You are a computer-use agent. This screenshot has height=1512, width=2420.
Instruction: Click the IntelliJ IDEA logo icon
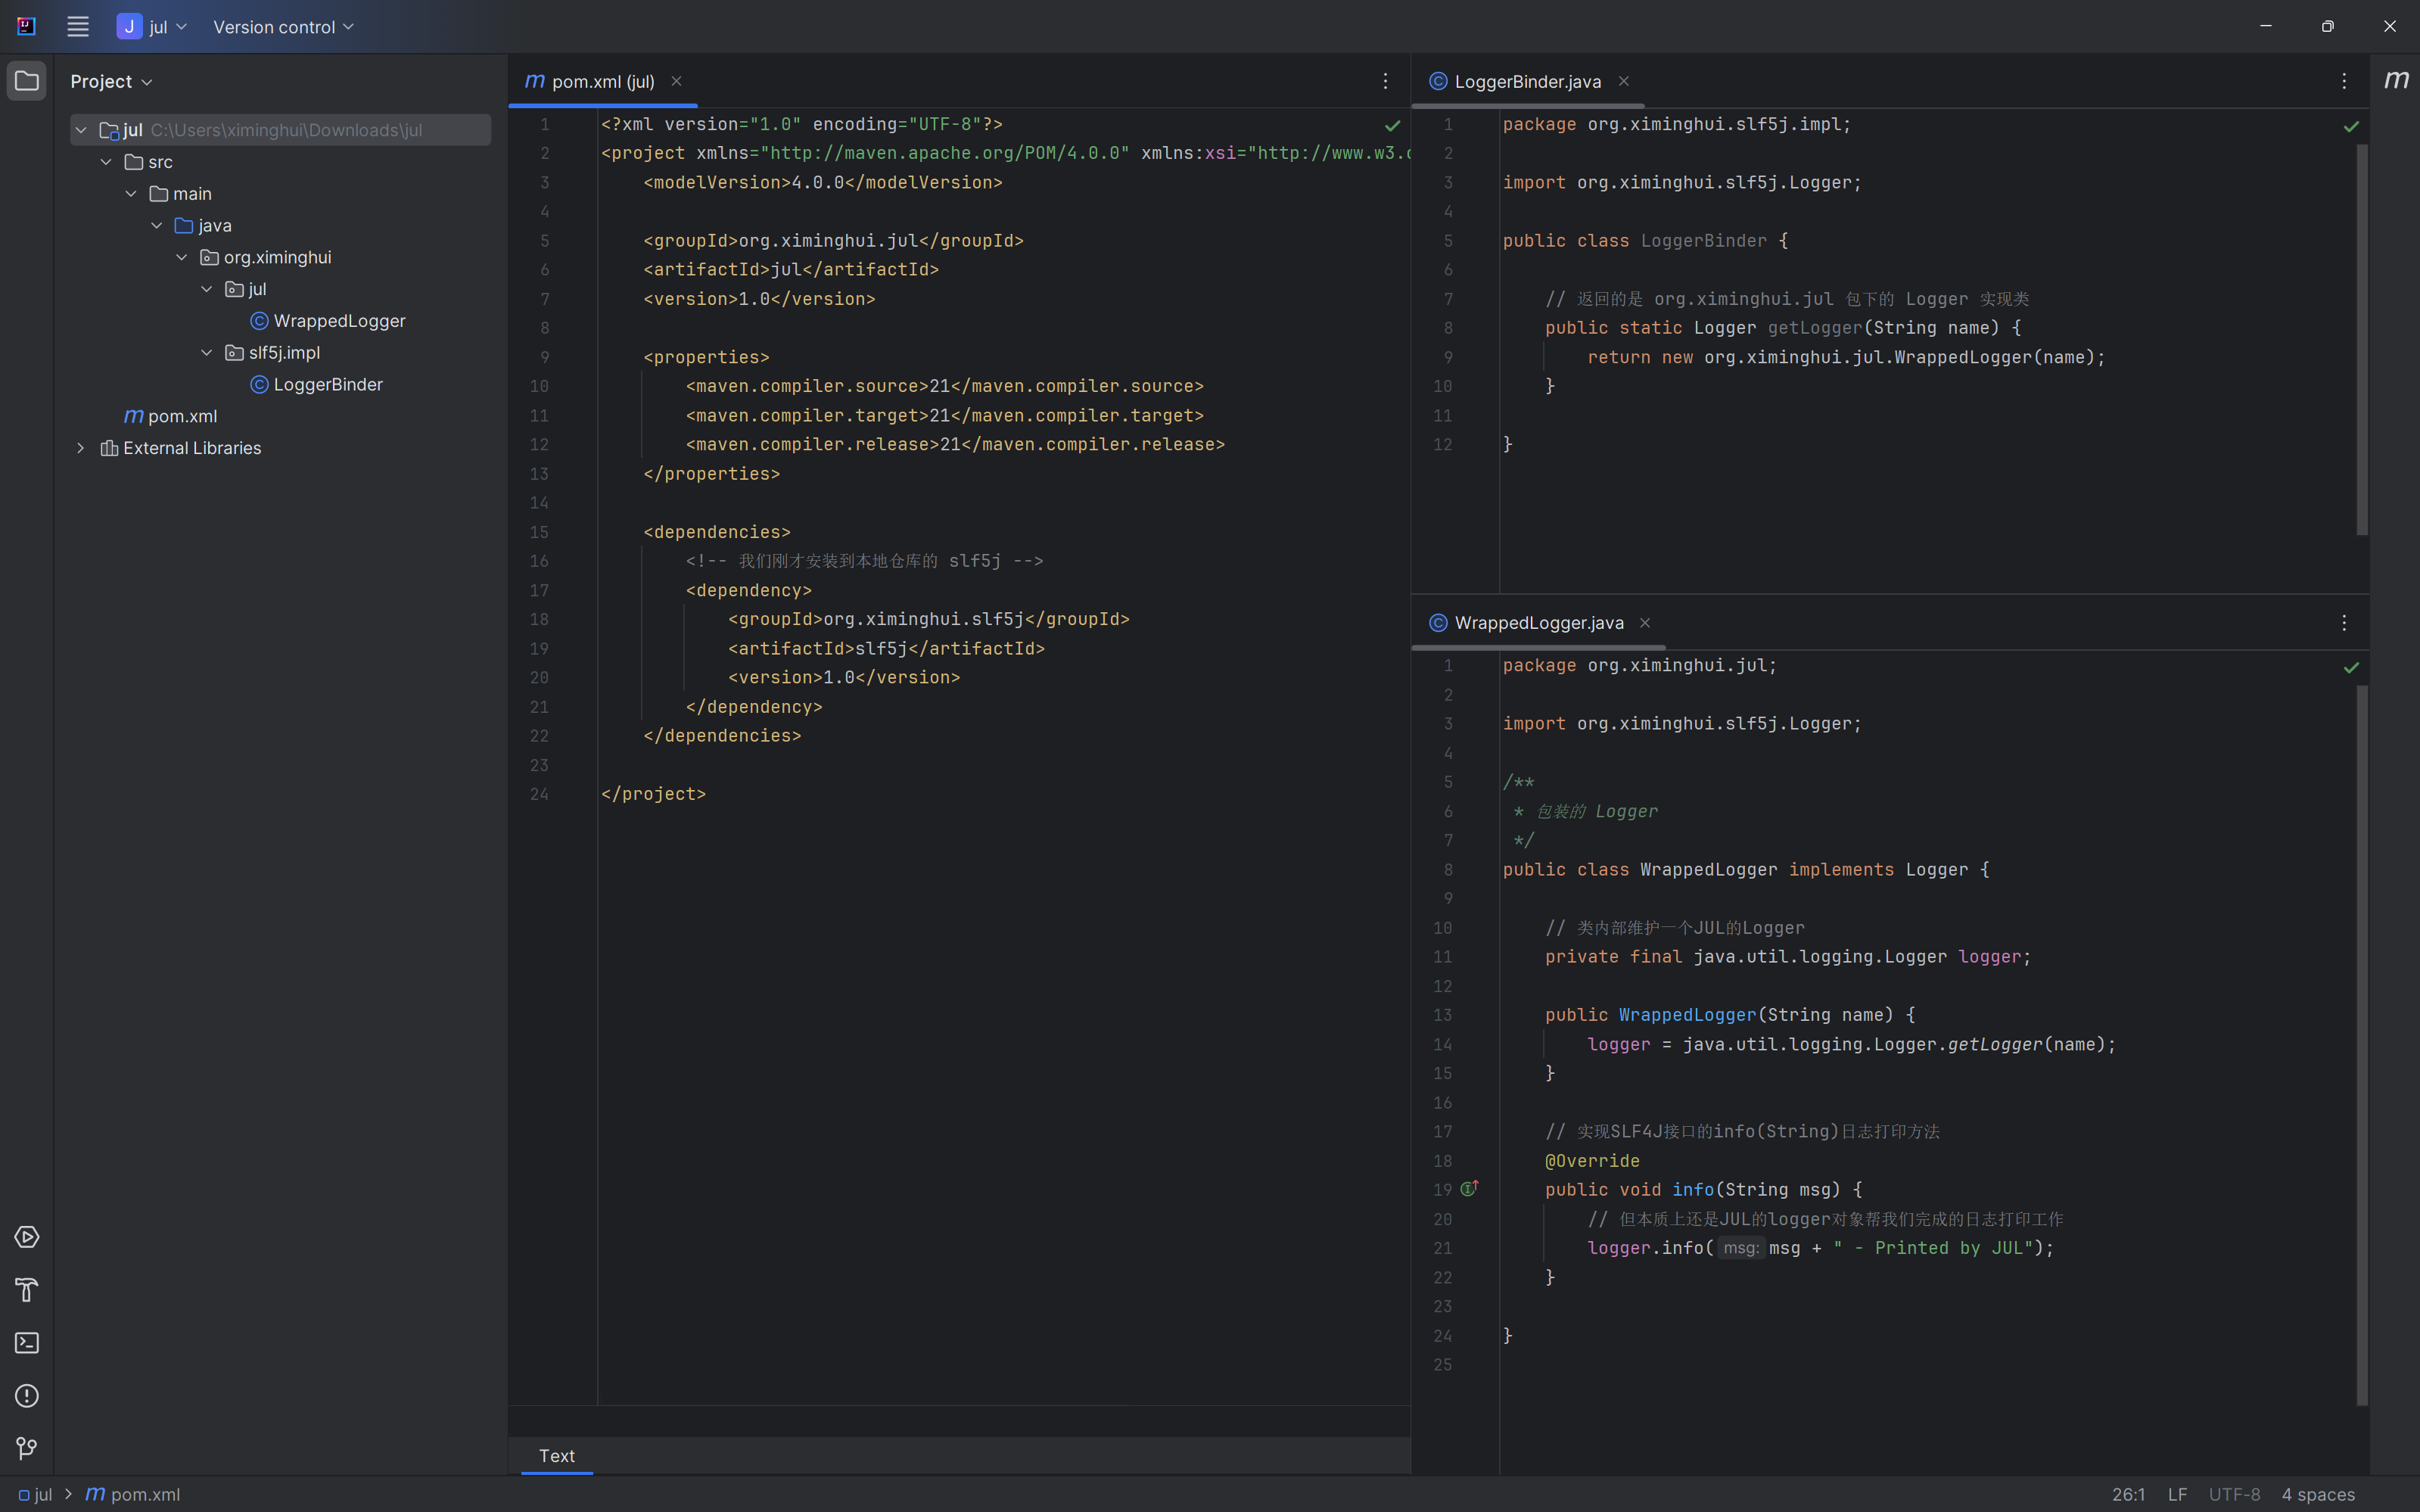coord(27,27)
